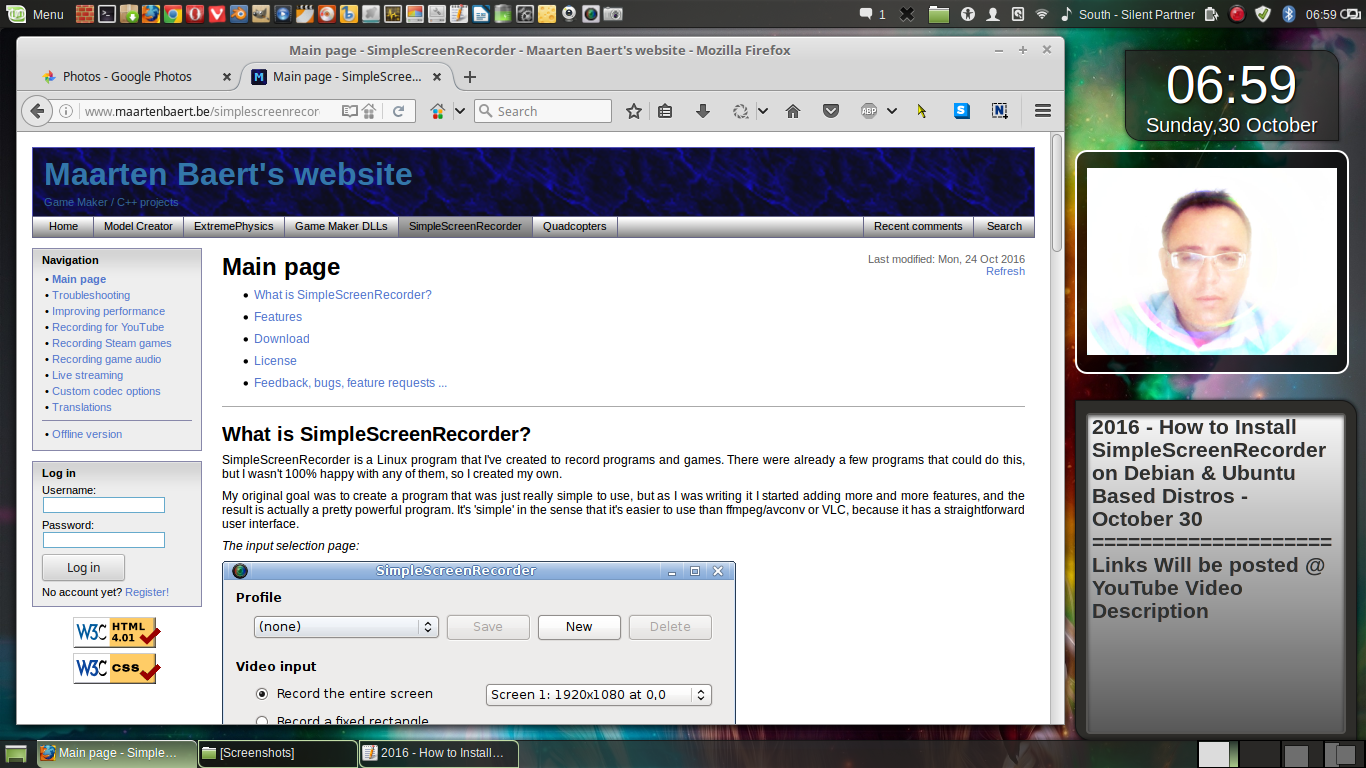Open Recent comments nav tab
Screen dimensions: 1366x768
point(918,226)
